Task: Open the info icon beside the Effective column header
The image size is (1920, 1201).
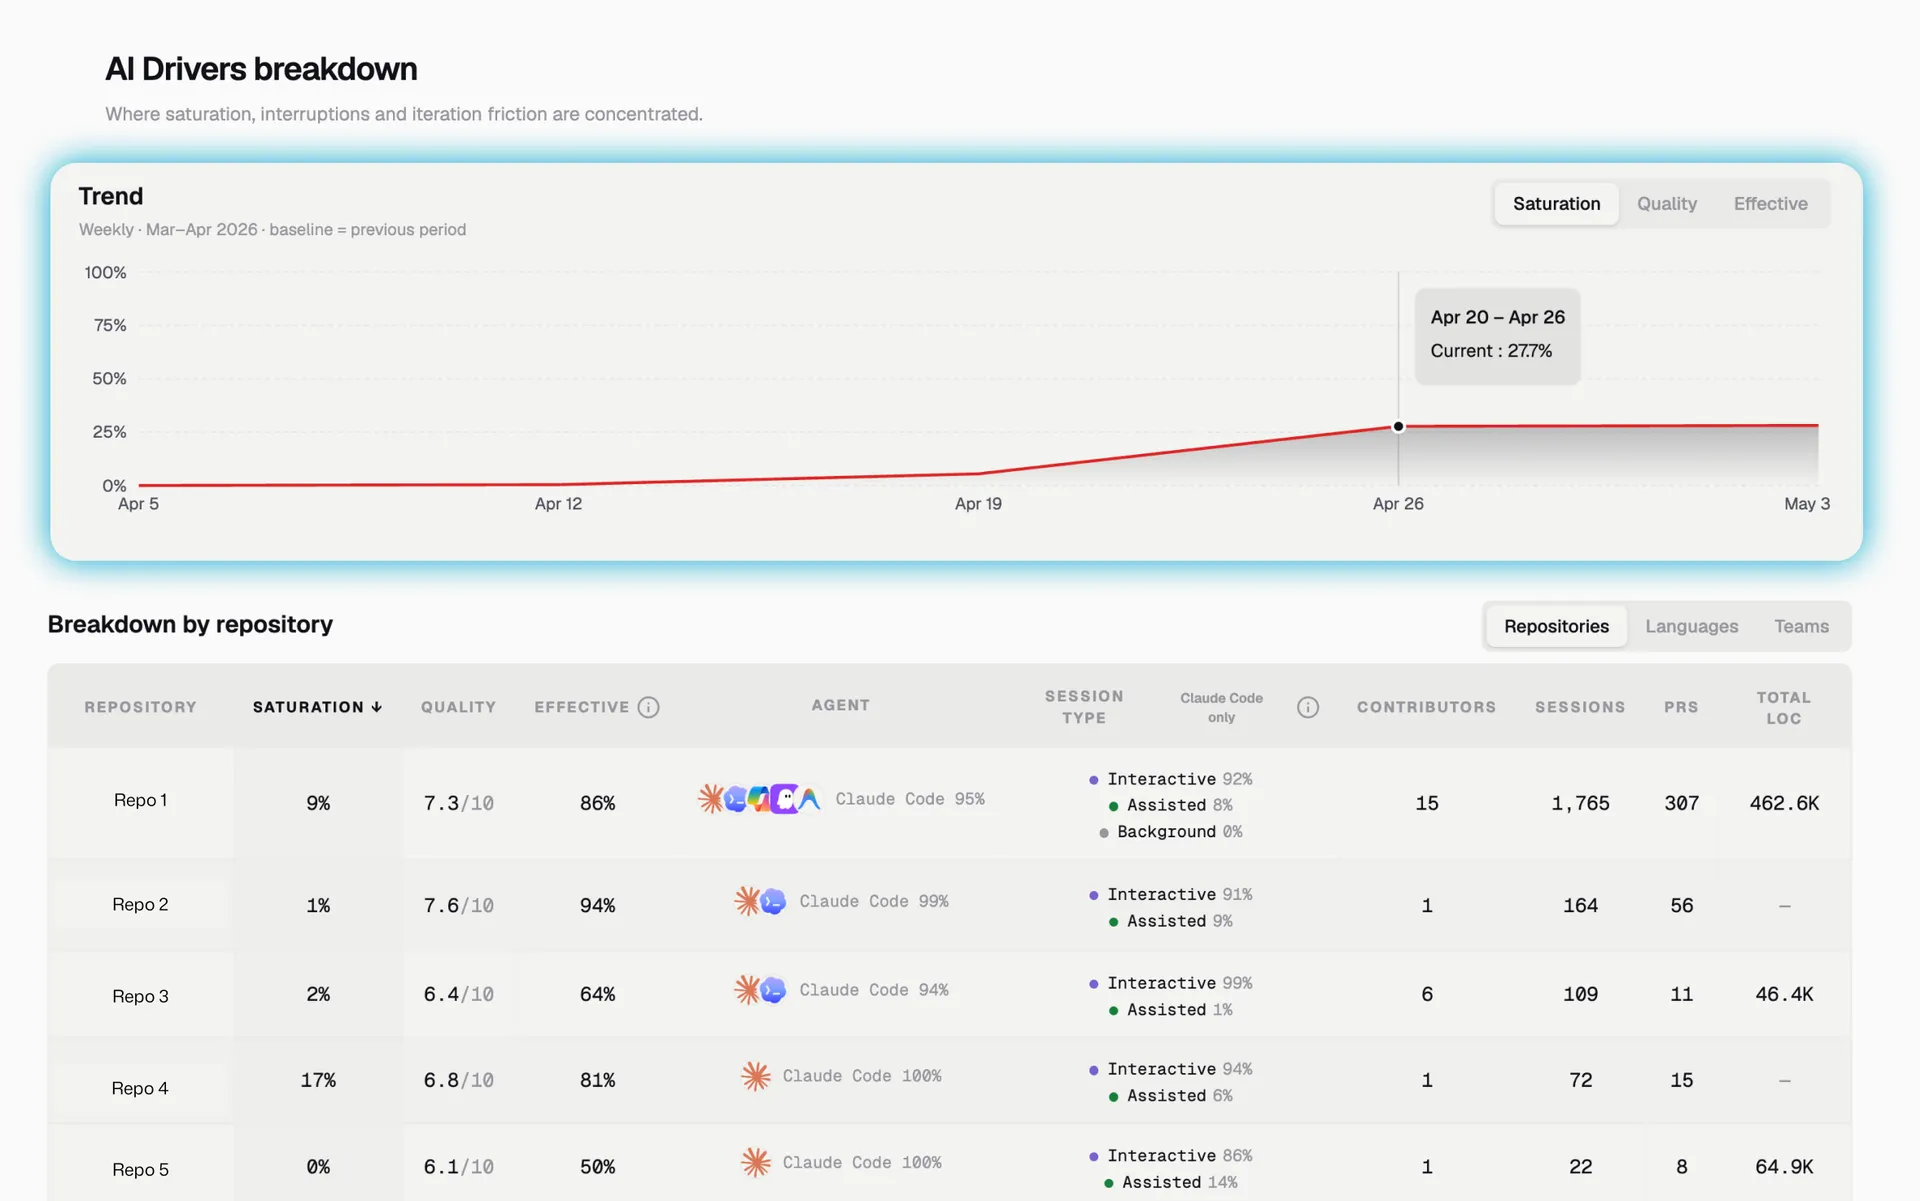Action: [x=649, y=707]
